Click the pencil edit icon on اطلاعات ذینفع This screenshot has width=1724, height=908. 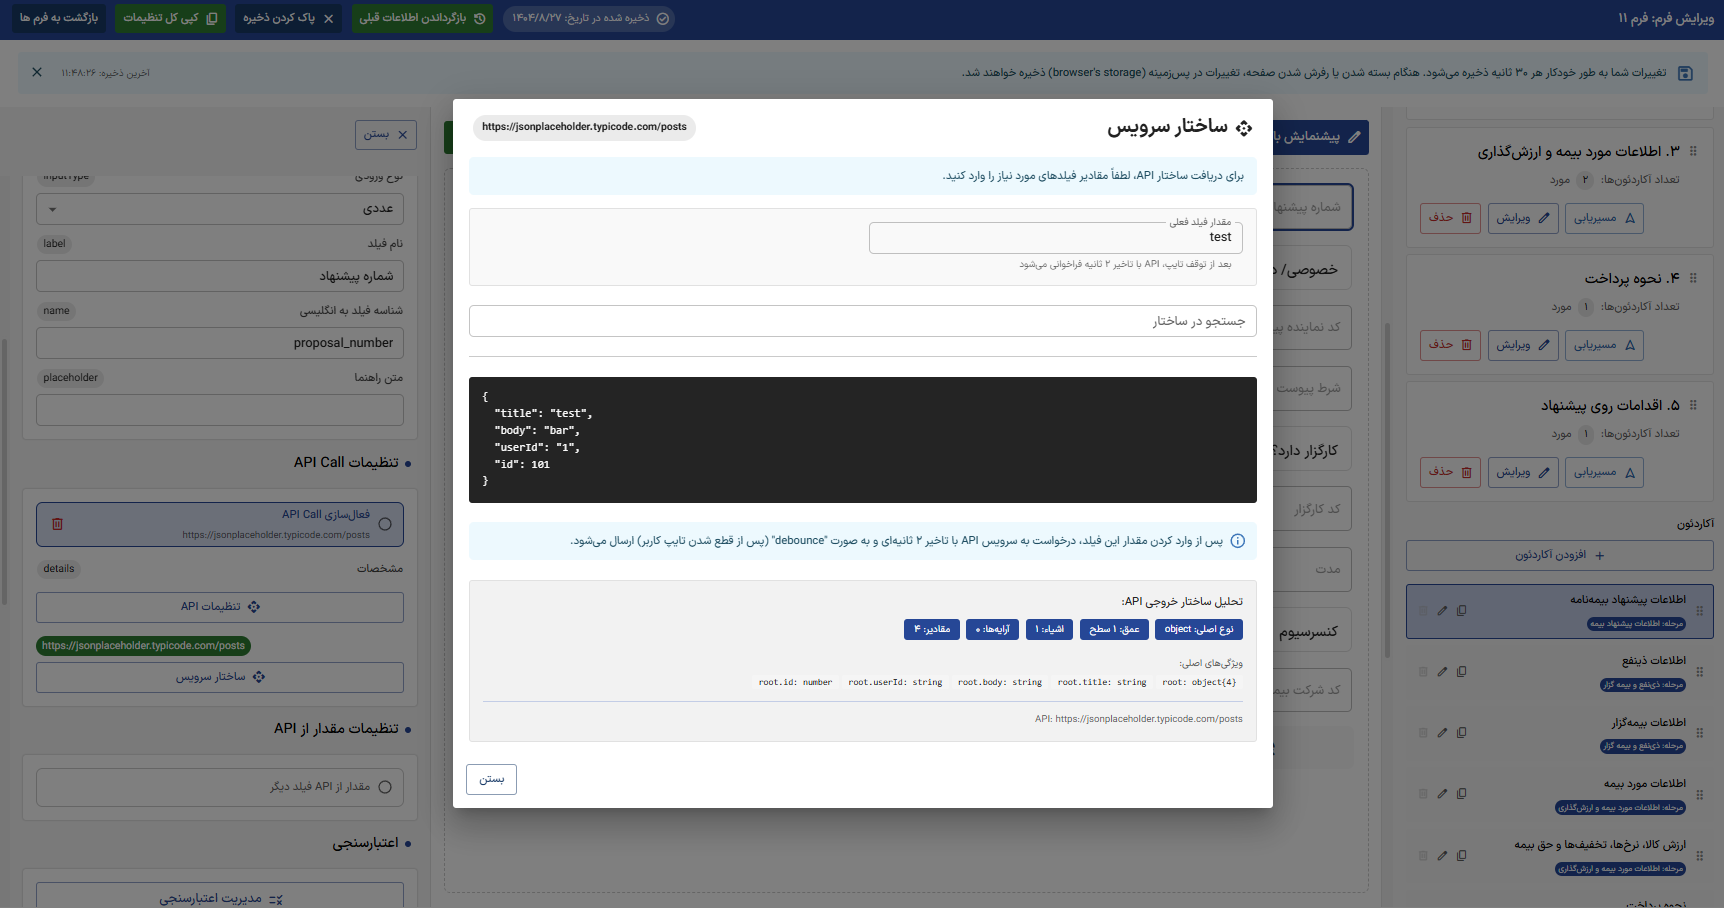pos(1442,672)
